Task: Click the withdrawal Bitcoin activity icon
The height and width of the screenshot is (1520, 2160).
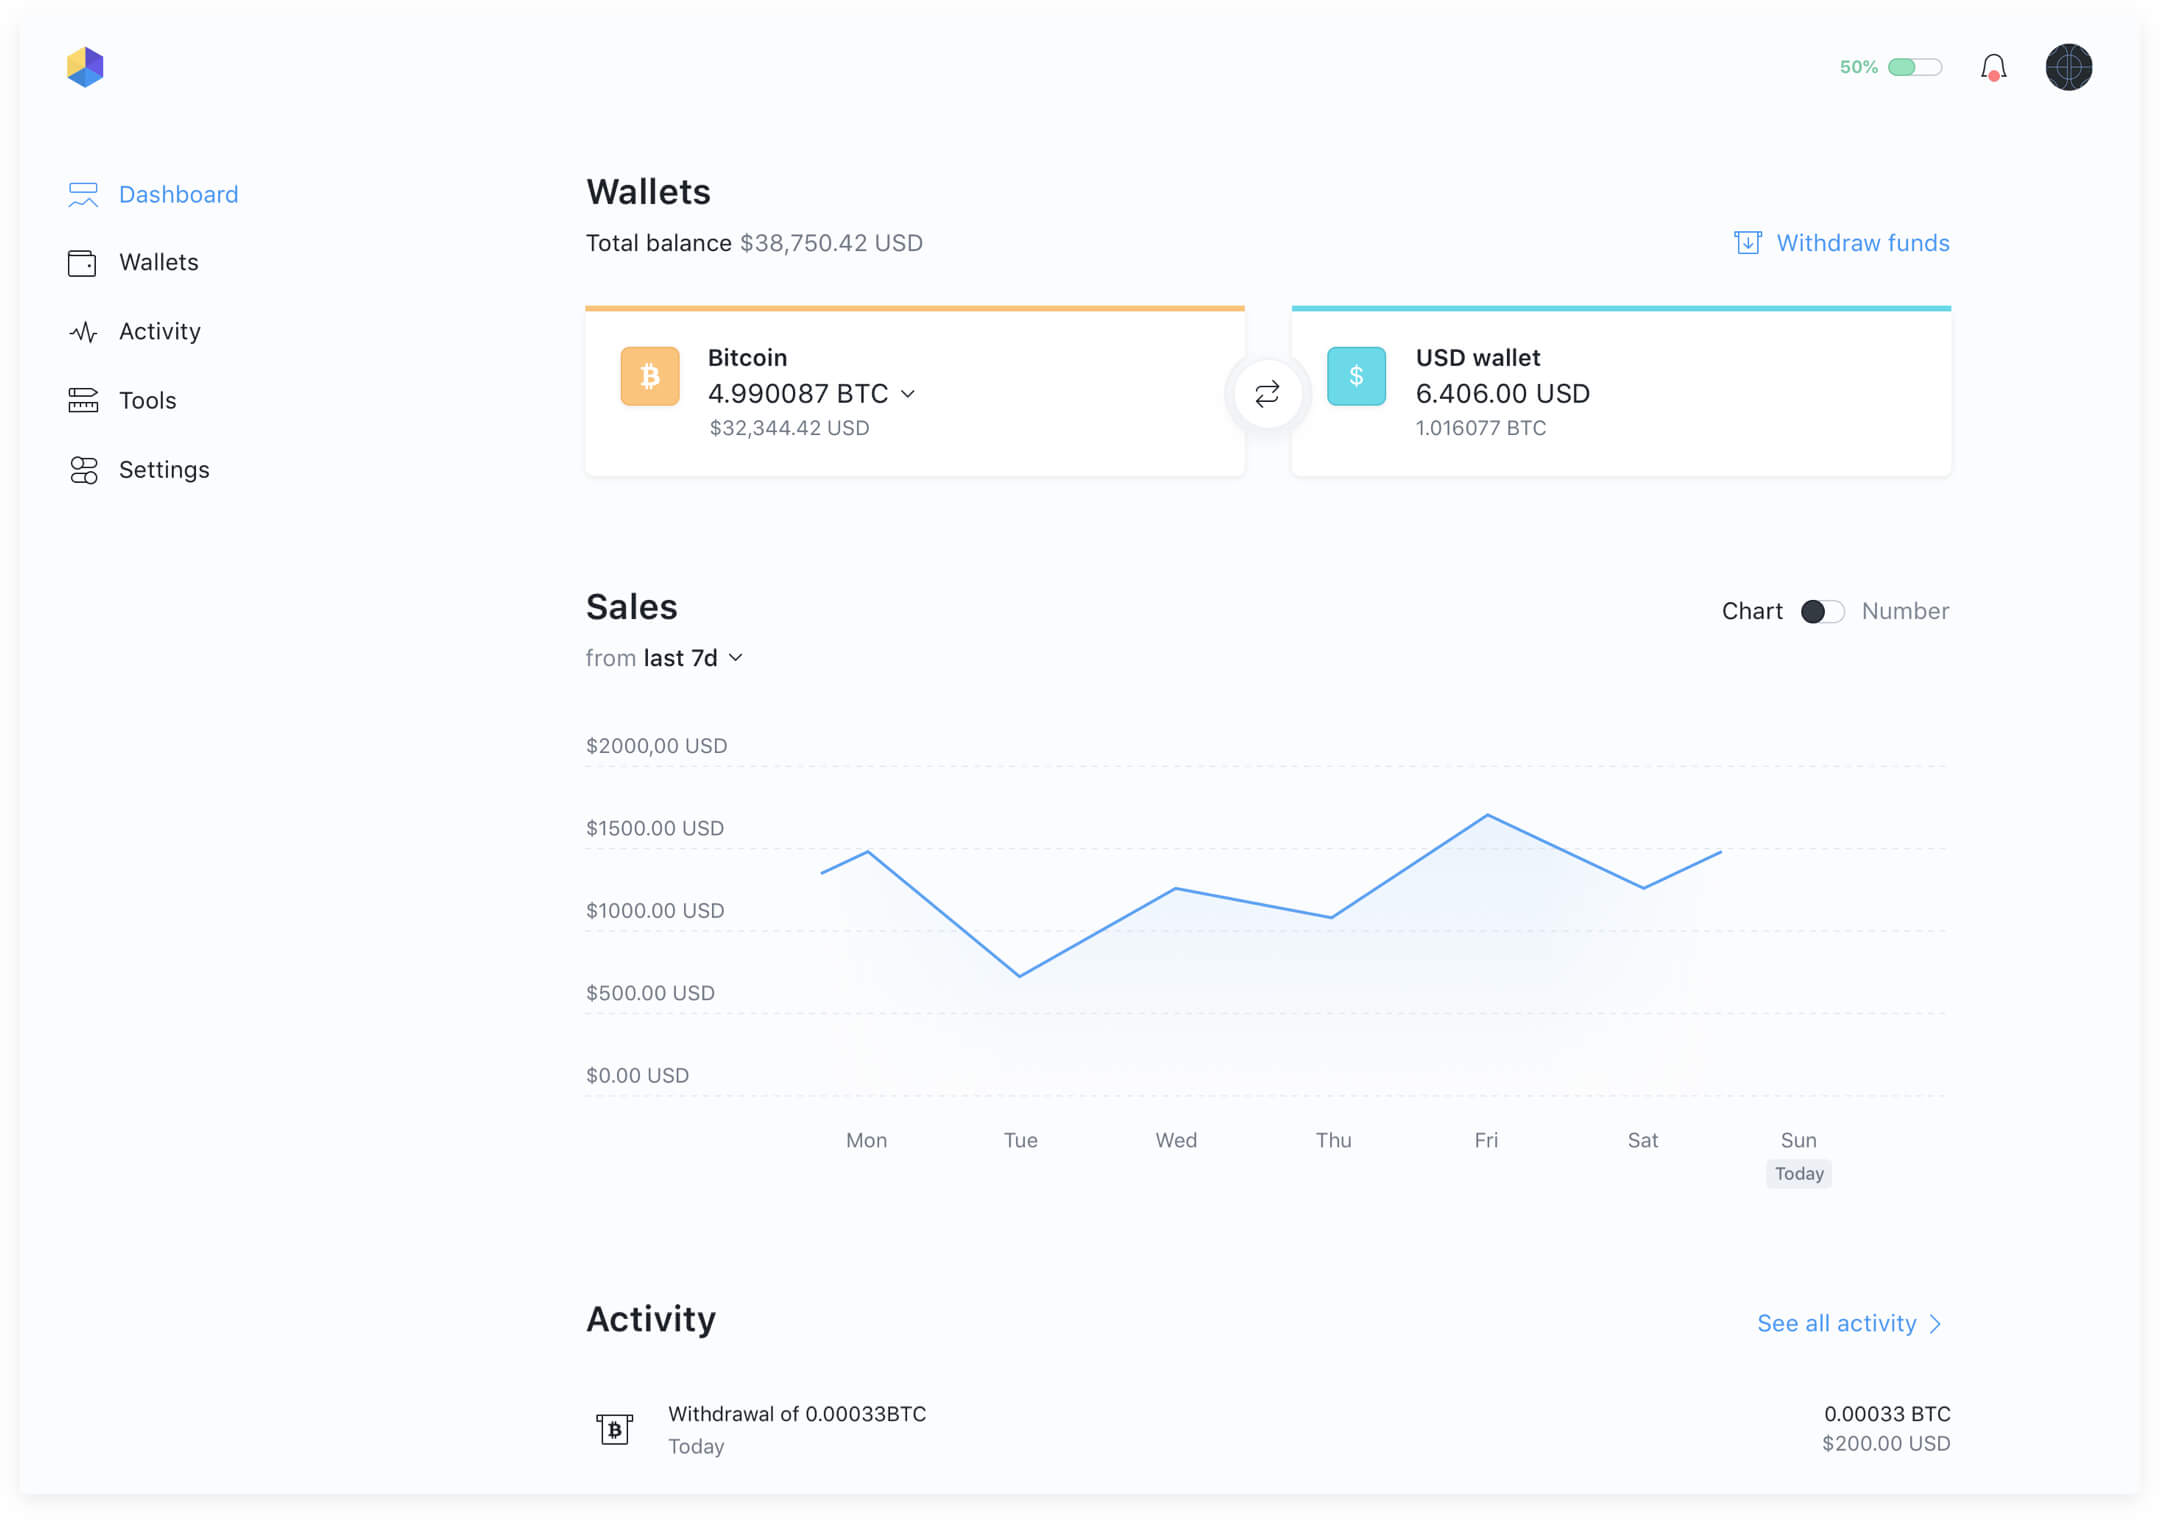Action: 614,1429
